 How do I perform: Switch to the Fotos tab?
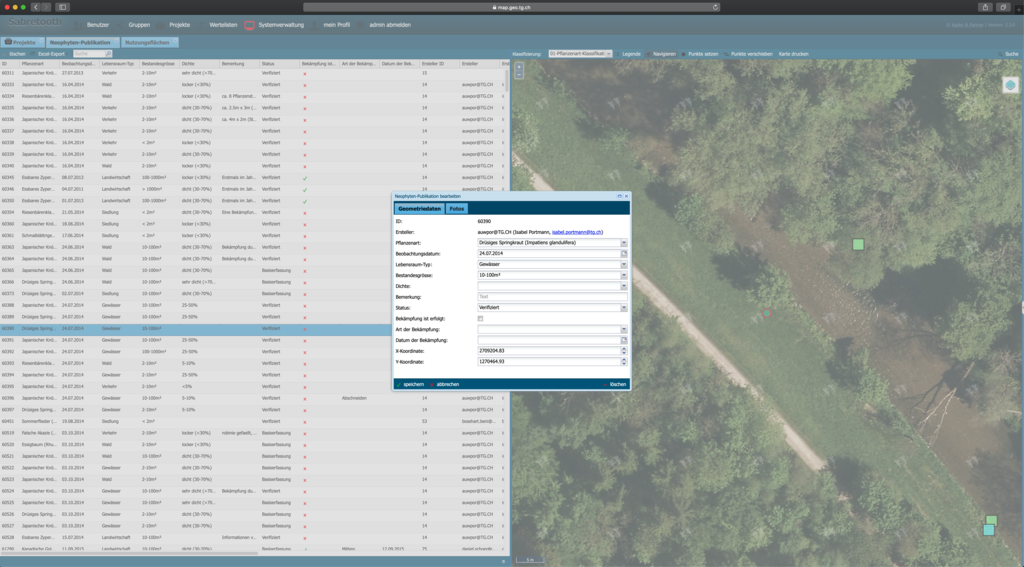(x=456, y=208)
